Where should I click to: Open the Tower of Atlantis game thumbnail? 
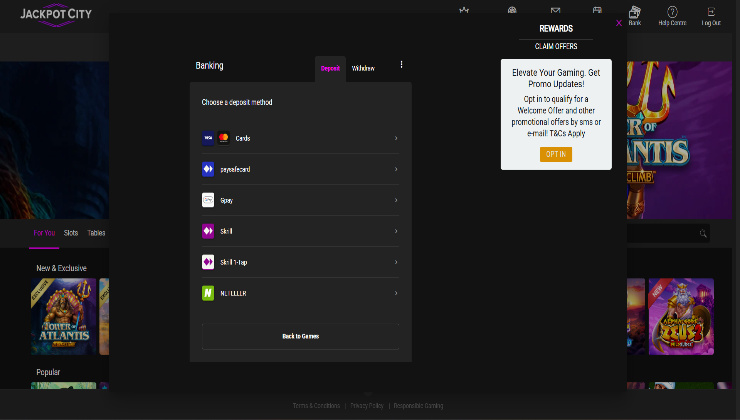tap(64, 316)
